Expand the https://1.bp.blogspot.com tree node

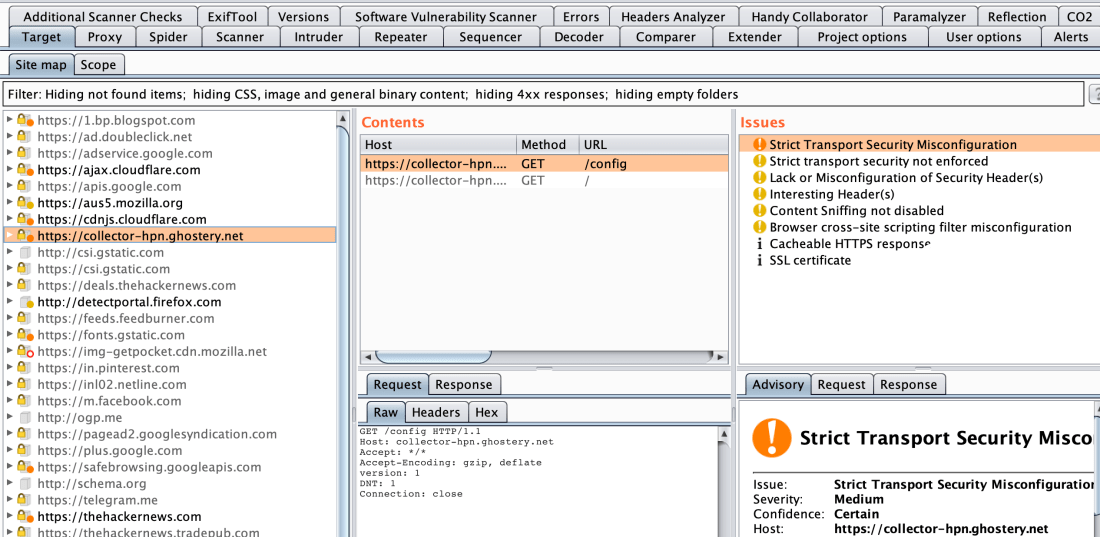click(x=10, y=120)
